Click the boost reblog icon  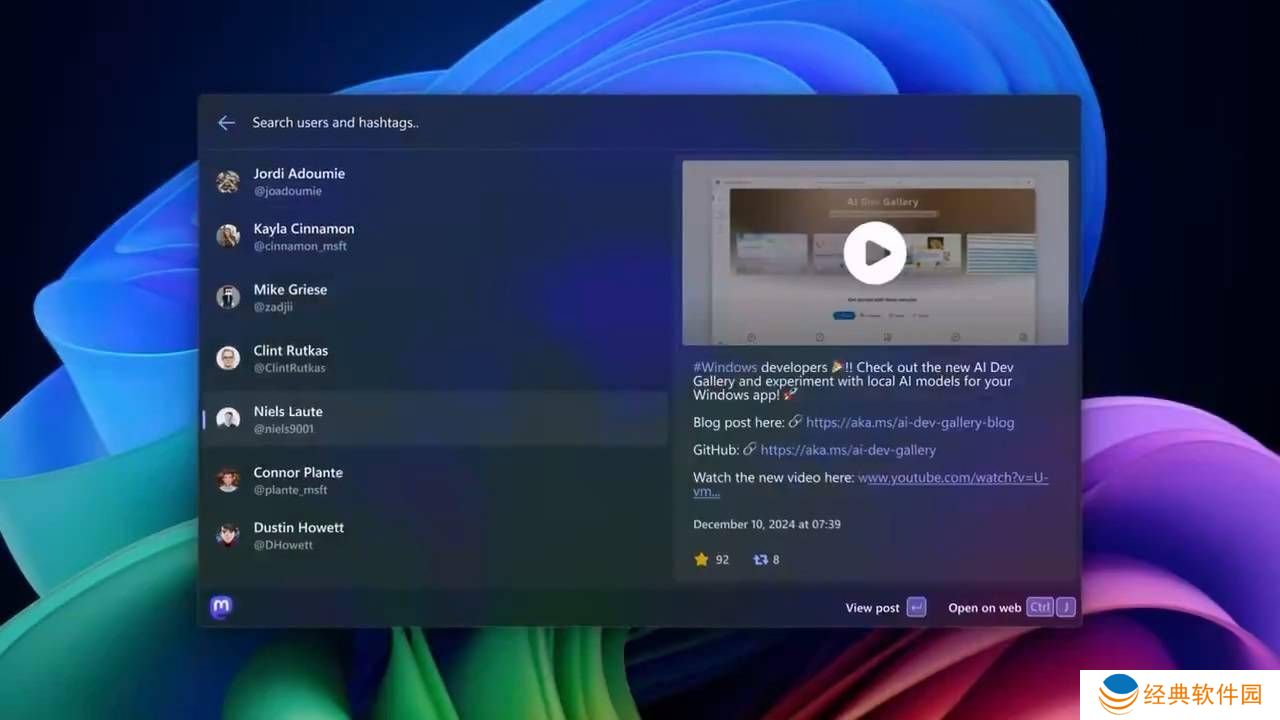point(760,560)
